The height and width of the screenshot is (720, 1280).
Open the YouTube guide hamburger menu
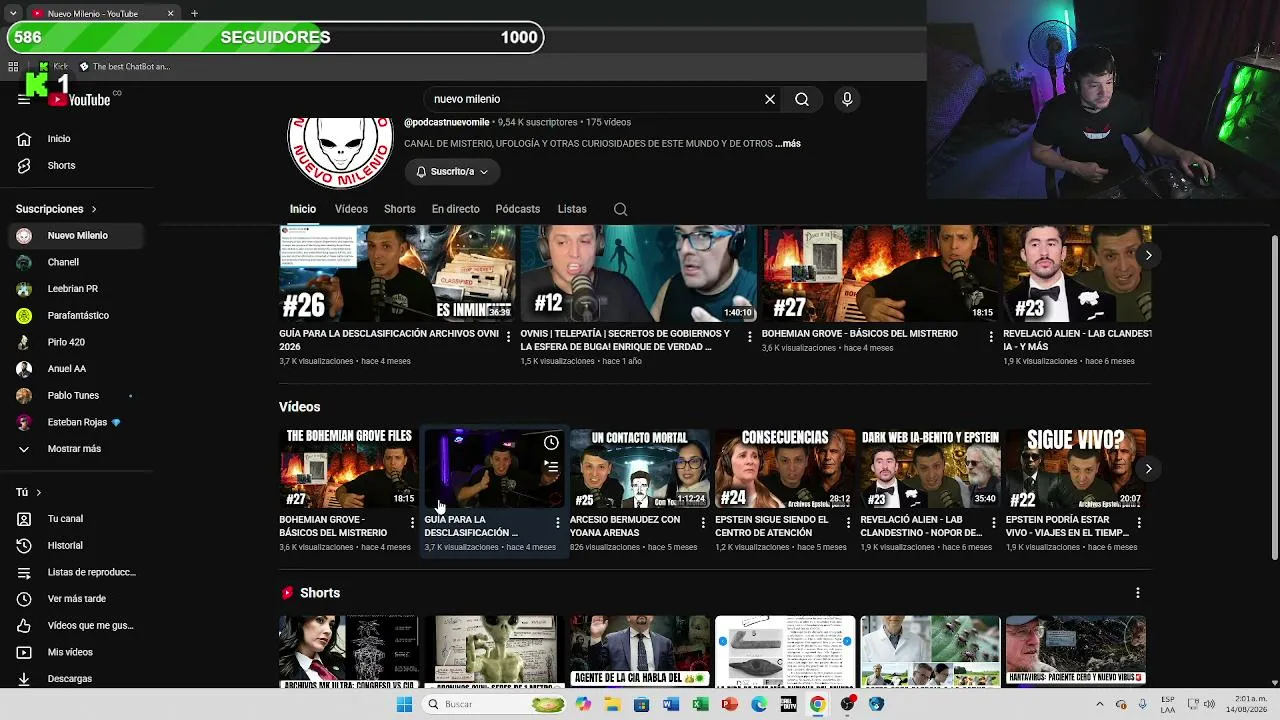24,99
